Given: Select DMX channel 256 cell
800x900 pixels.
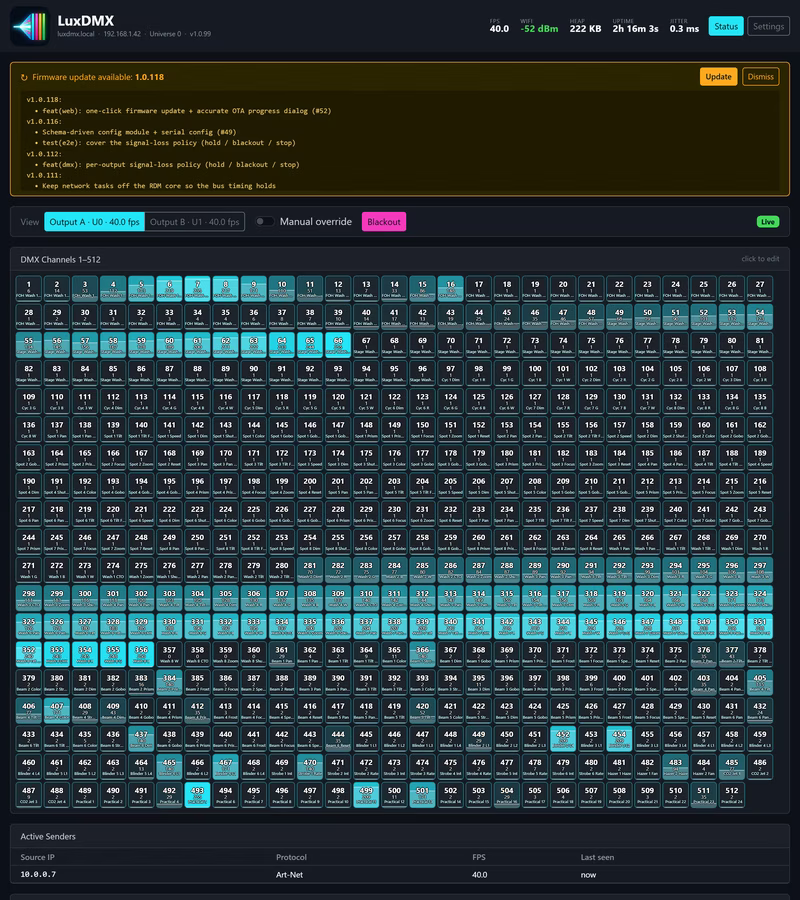Looking at the screenshot, I should 366,542.
